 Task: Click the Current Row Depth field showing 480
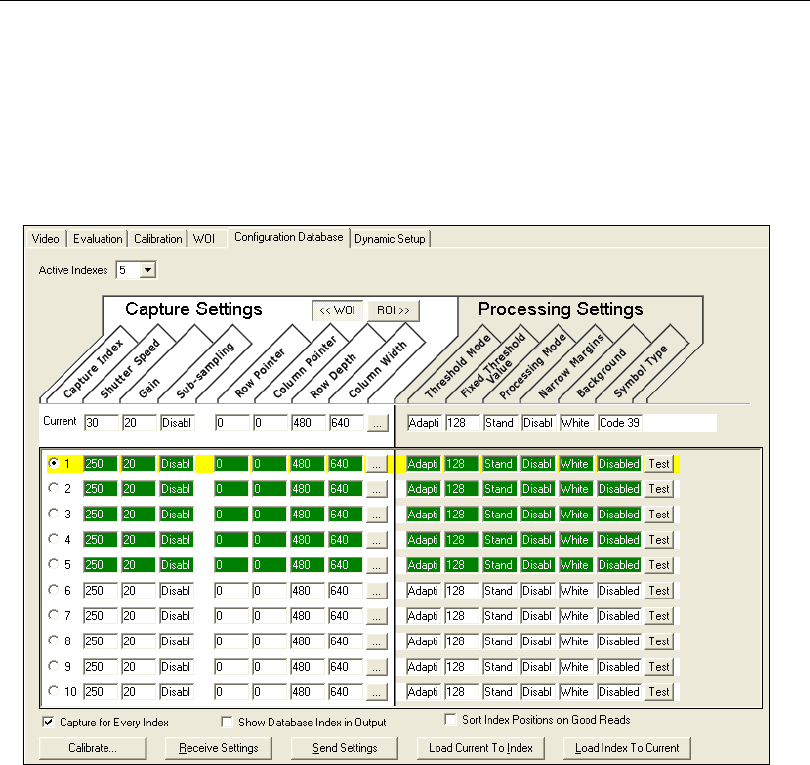coord(308,423)
